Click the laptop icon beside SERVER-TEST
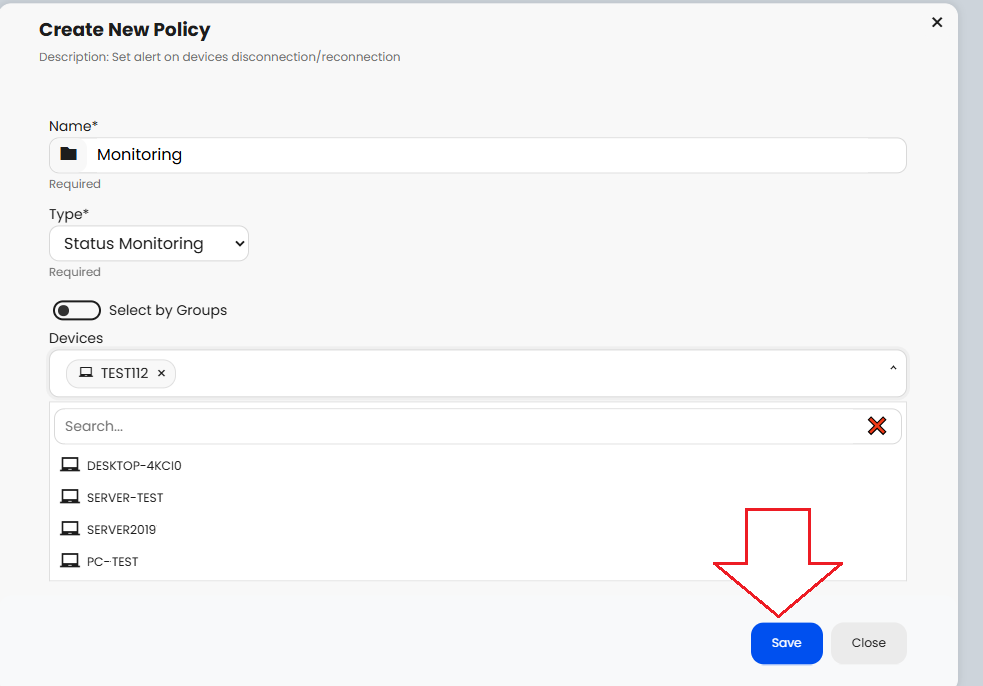The width and height of the screenshot is (983, 686). pos(69,497)
